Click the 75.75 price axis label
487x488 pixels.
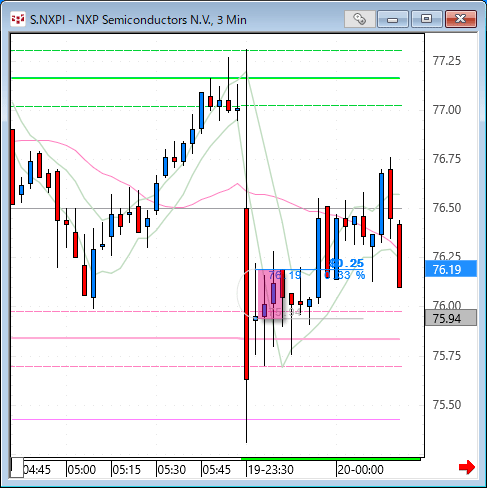pyautogui.click(x=447, y=356)
